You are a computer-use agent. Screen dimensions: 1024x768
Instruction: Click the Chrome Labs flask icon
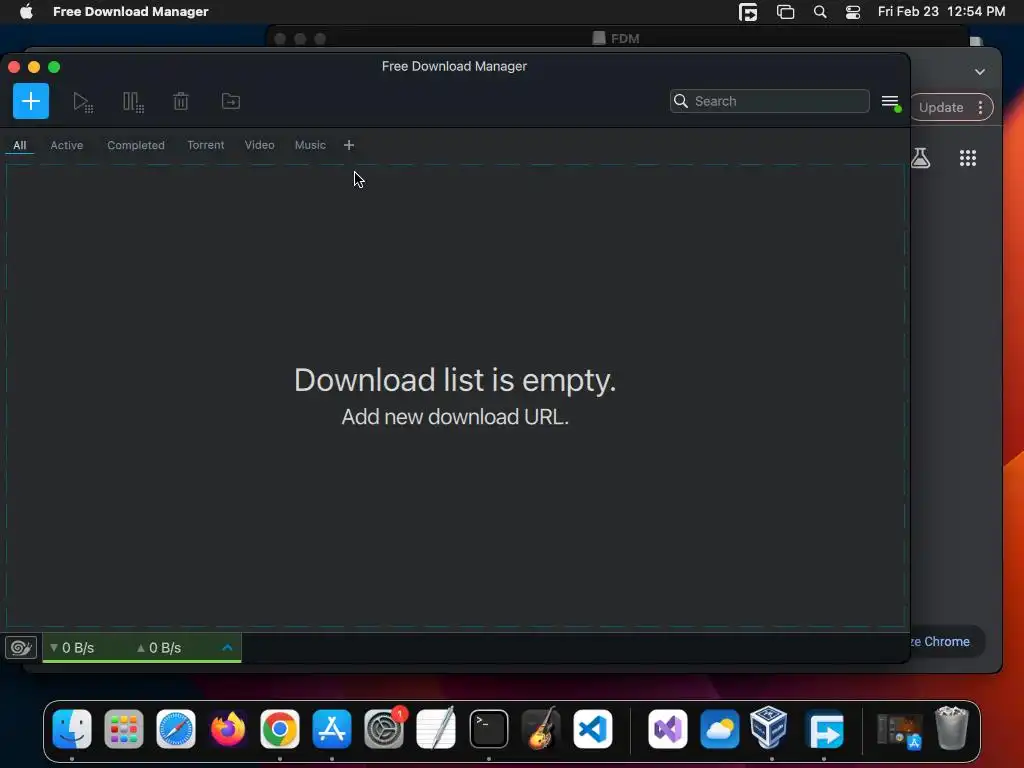tap(920, 158)
